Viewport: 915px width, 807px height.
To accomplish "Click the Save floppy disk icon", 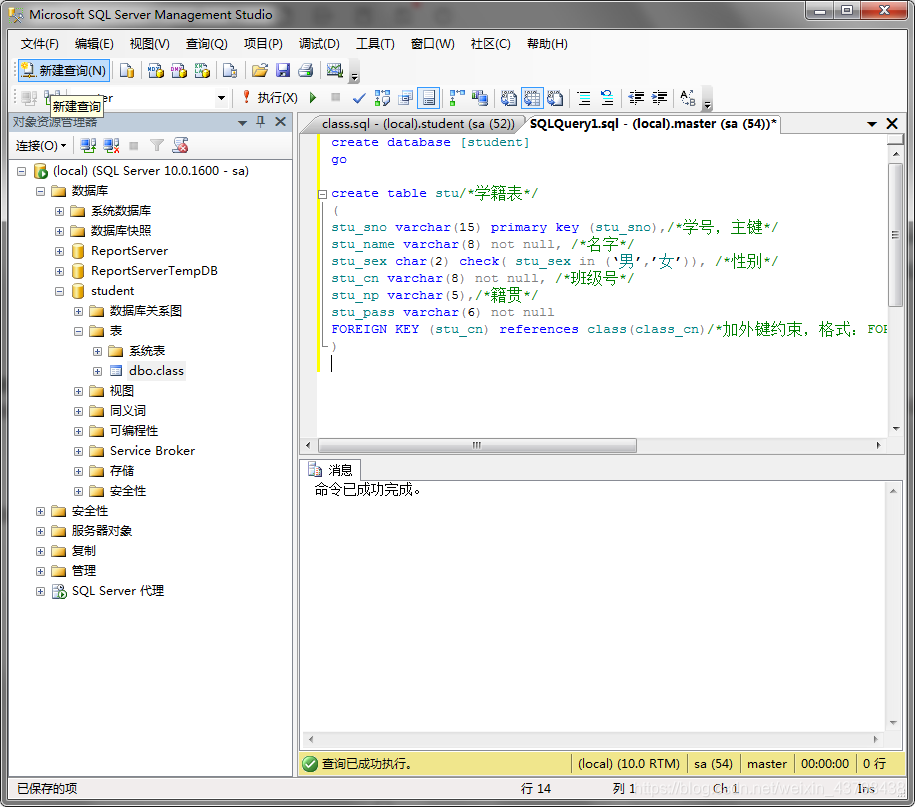I will click(283, 71).
